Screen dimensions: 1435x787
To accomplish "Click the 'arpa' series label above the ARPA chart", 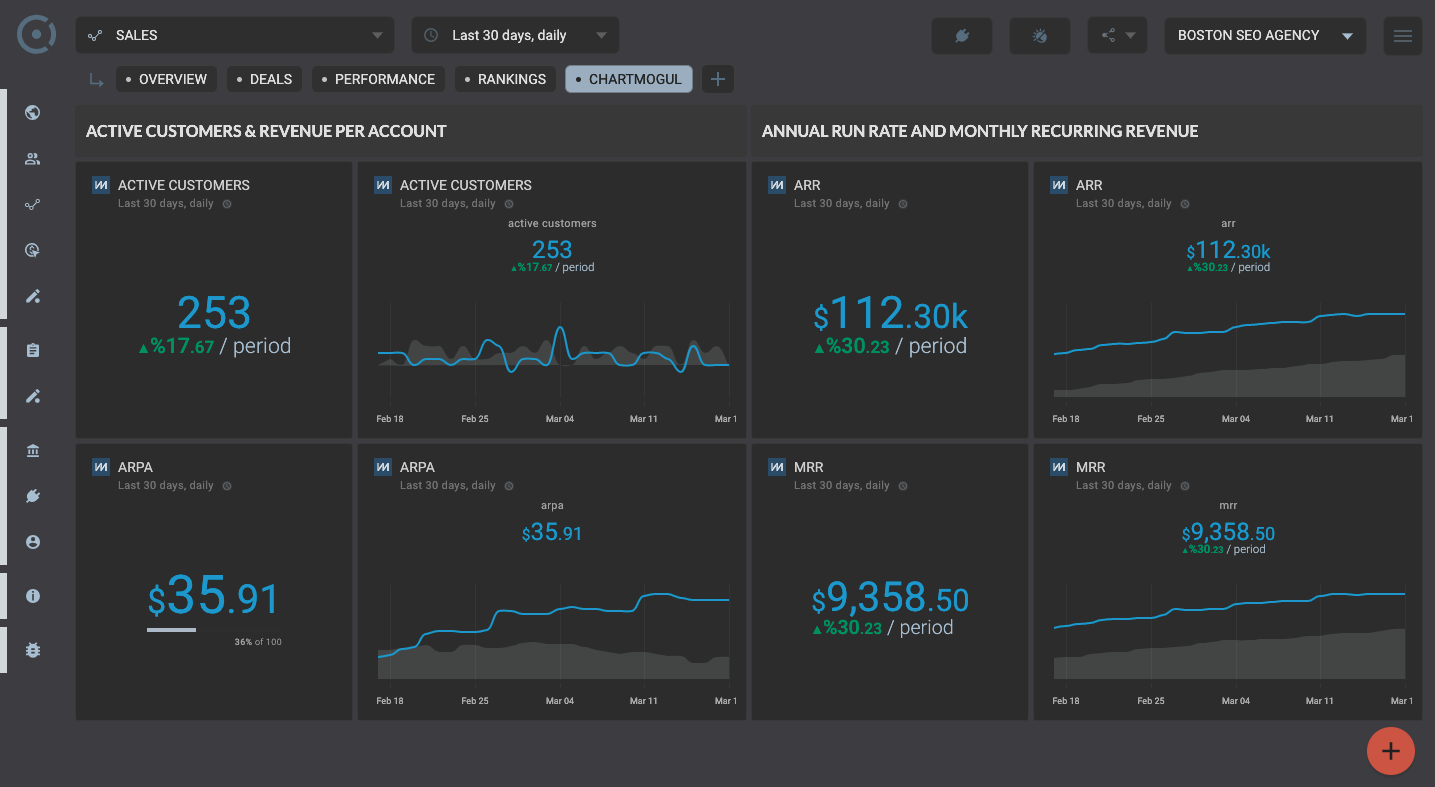I will click(x=552, y=505).
